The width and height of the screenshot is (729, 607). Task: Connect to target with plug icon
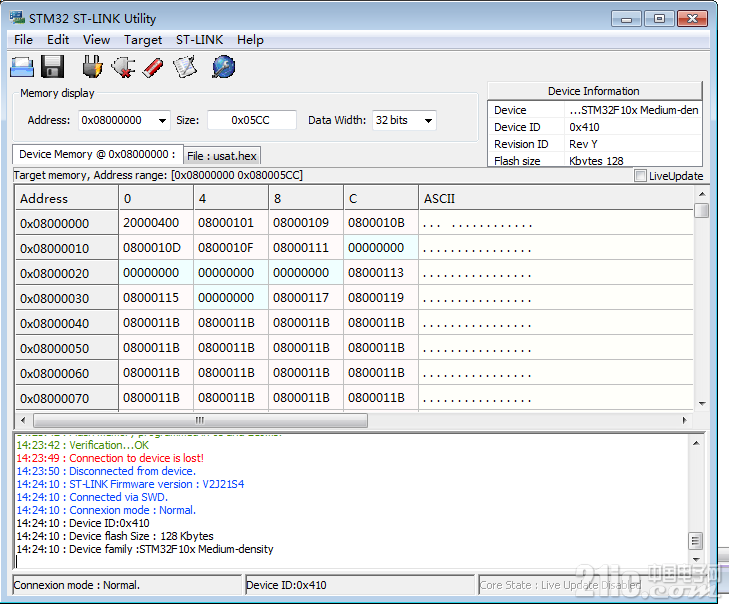pyautogui.click(x=92, y=67)
